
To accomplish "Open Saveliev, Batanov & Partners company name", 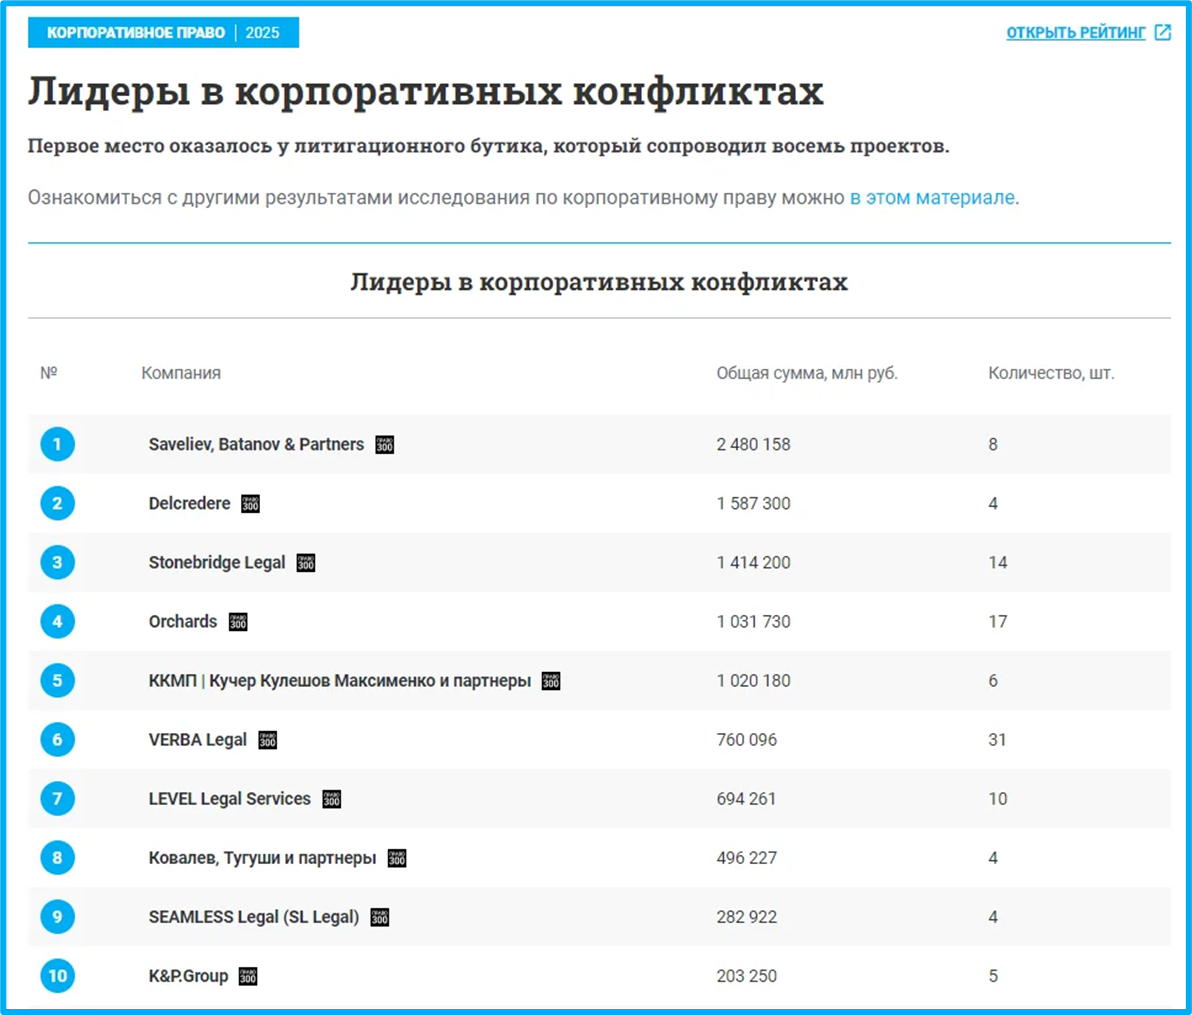I will tap(256, 444).
